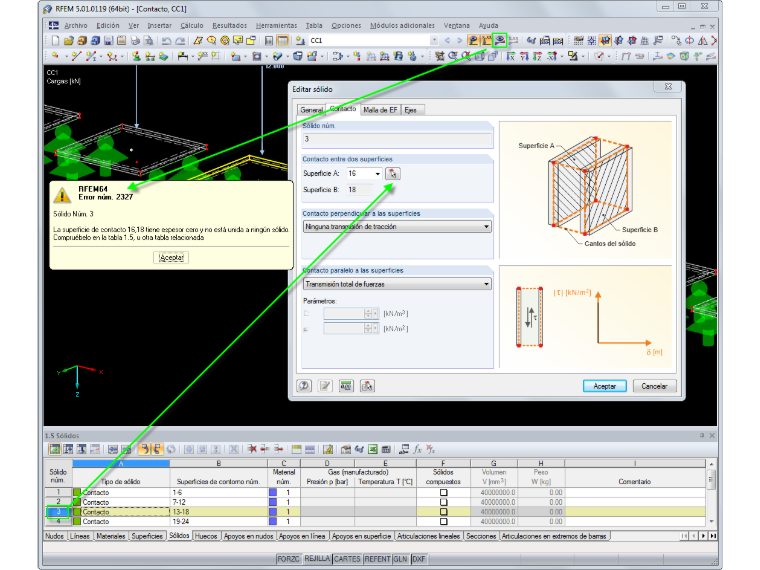This screenshot has height=570, width=760.
Task: Click the highlighted results view icon in top toolbar
Action: point(499,40)
